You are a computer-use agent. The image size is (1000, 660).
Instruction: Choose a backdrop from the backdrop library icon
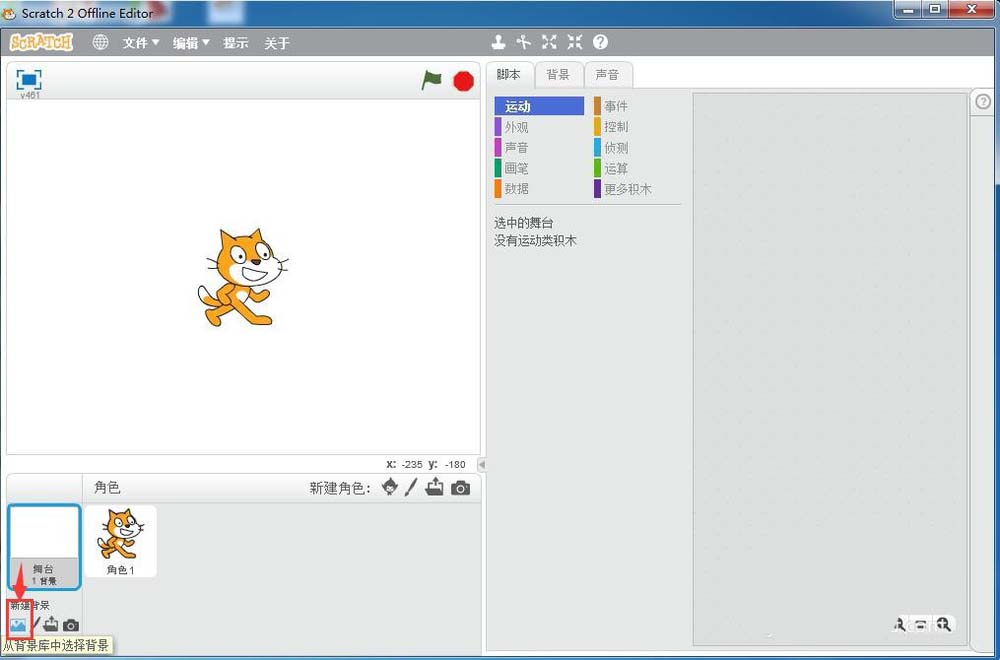(20, 626)
